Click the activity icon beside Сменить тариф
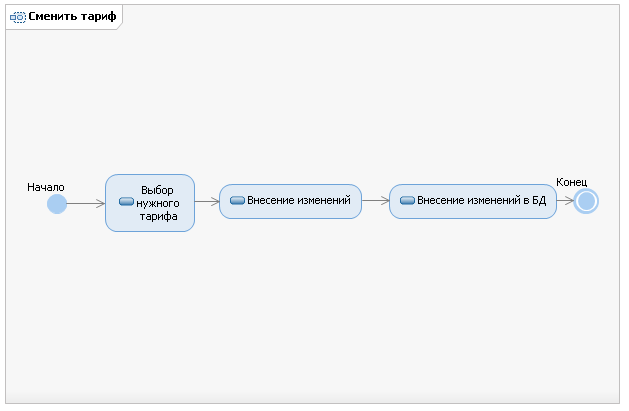 click(x=18, y=17)
